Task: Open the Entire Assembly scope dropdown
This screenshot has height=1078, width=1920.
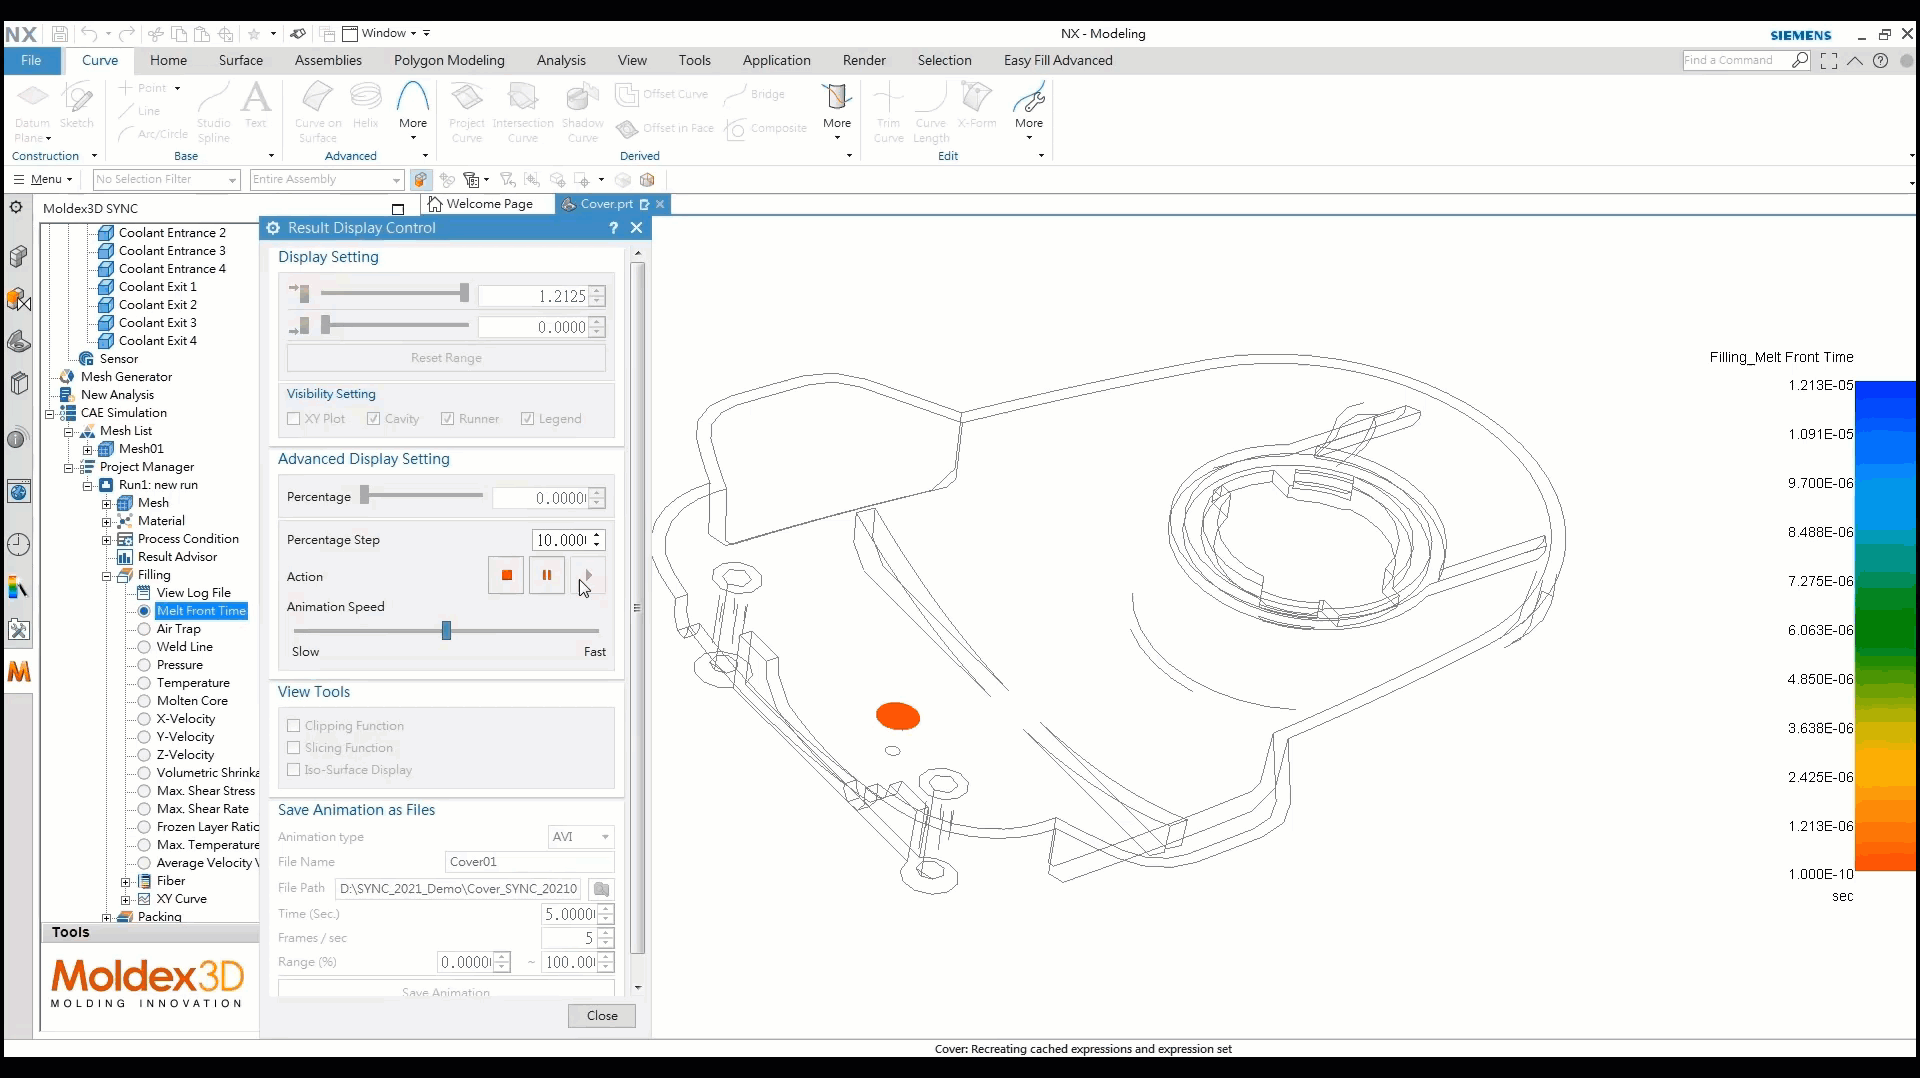Action: coord(396,180)
